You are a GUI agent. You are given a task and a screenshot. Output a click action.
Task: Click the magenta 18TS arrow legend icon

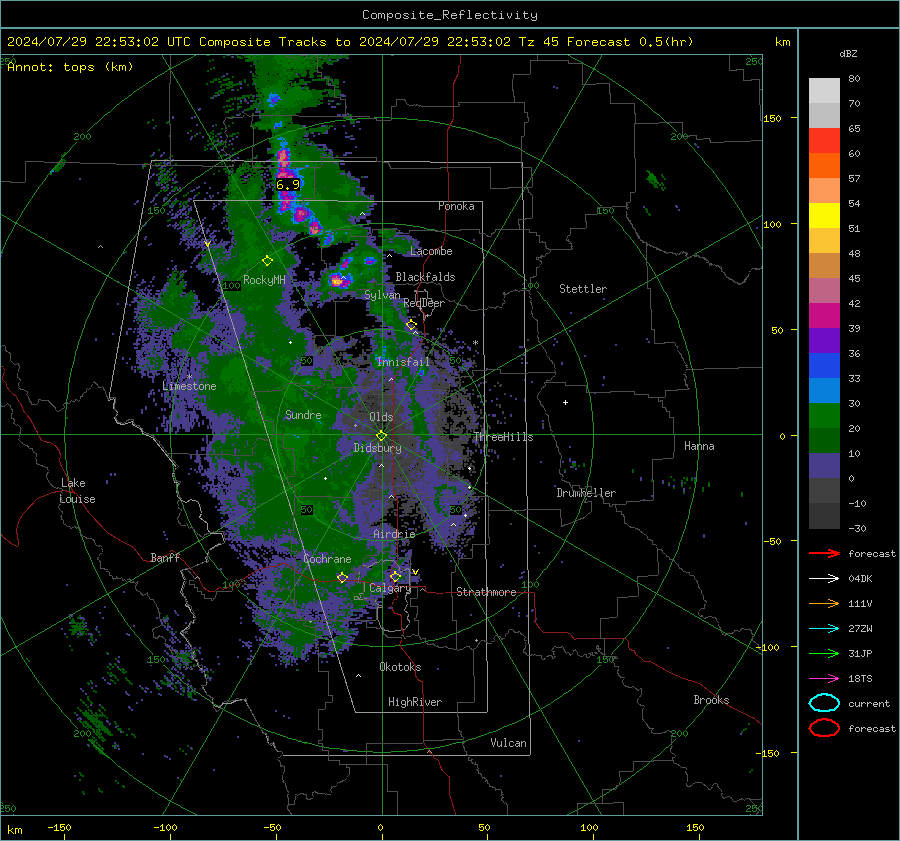click(824, 679)
